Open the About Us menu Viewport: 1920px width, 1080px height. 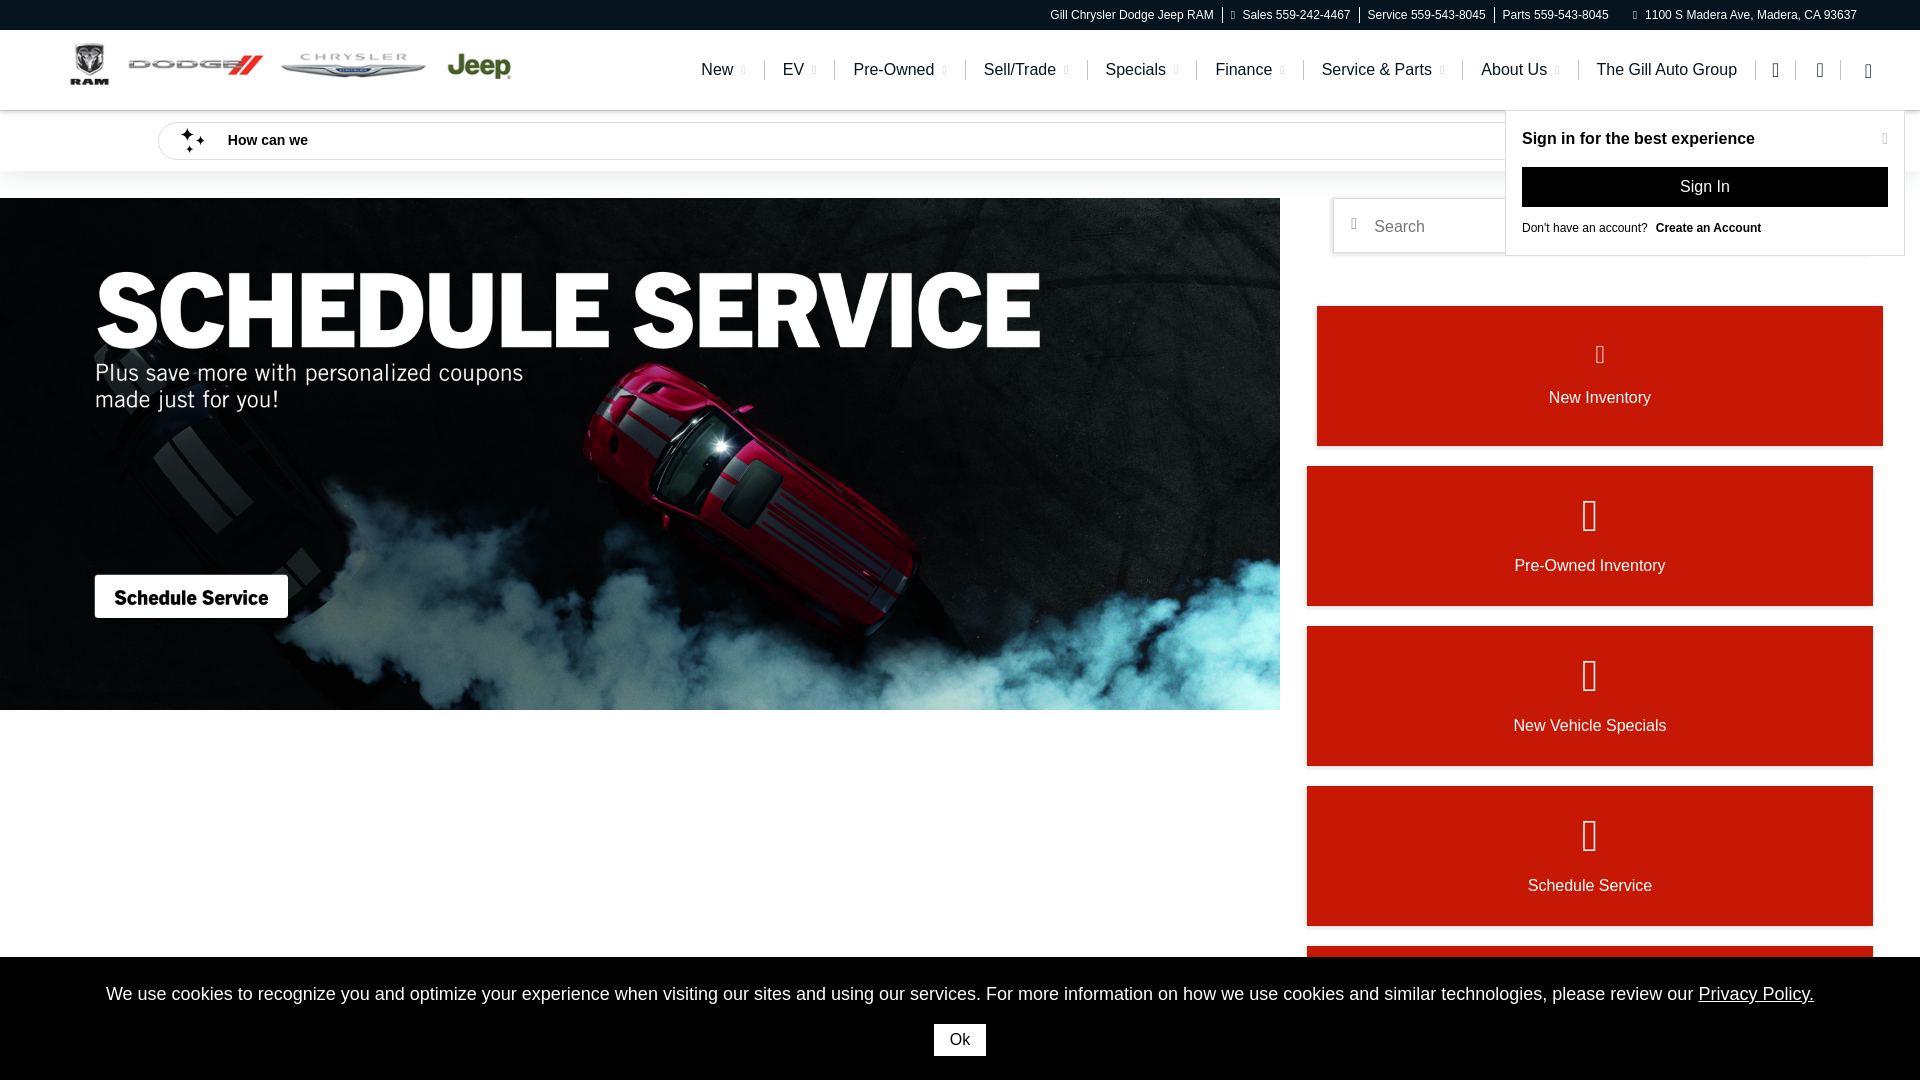pos(1520,70)
